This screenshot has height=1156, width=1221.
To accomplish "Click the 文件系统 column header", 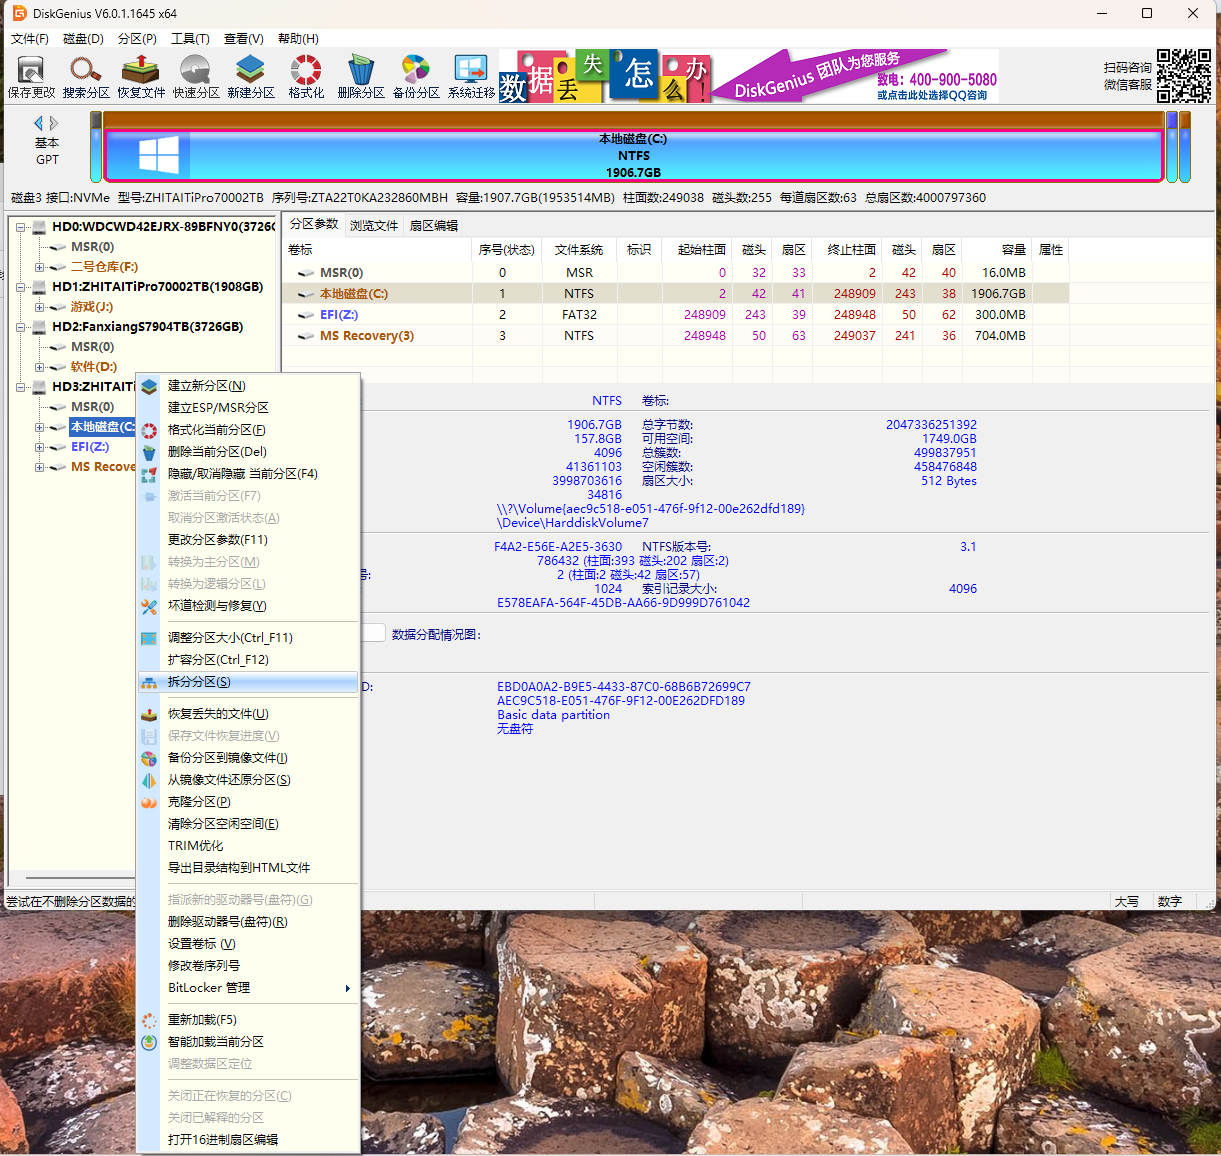I will tap(579, 250).
